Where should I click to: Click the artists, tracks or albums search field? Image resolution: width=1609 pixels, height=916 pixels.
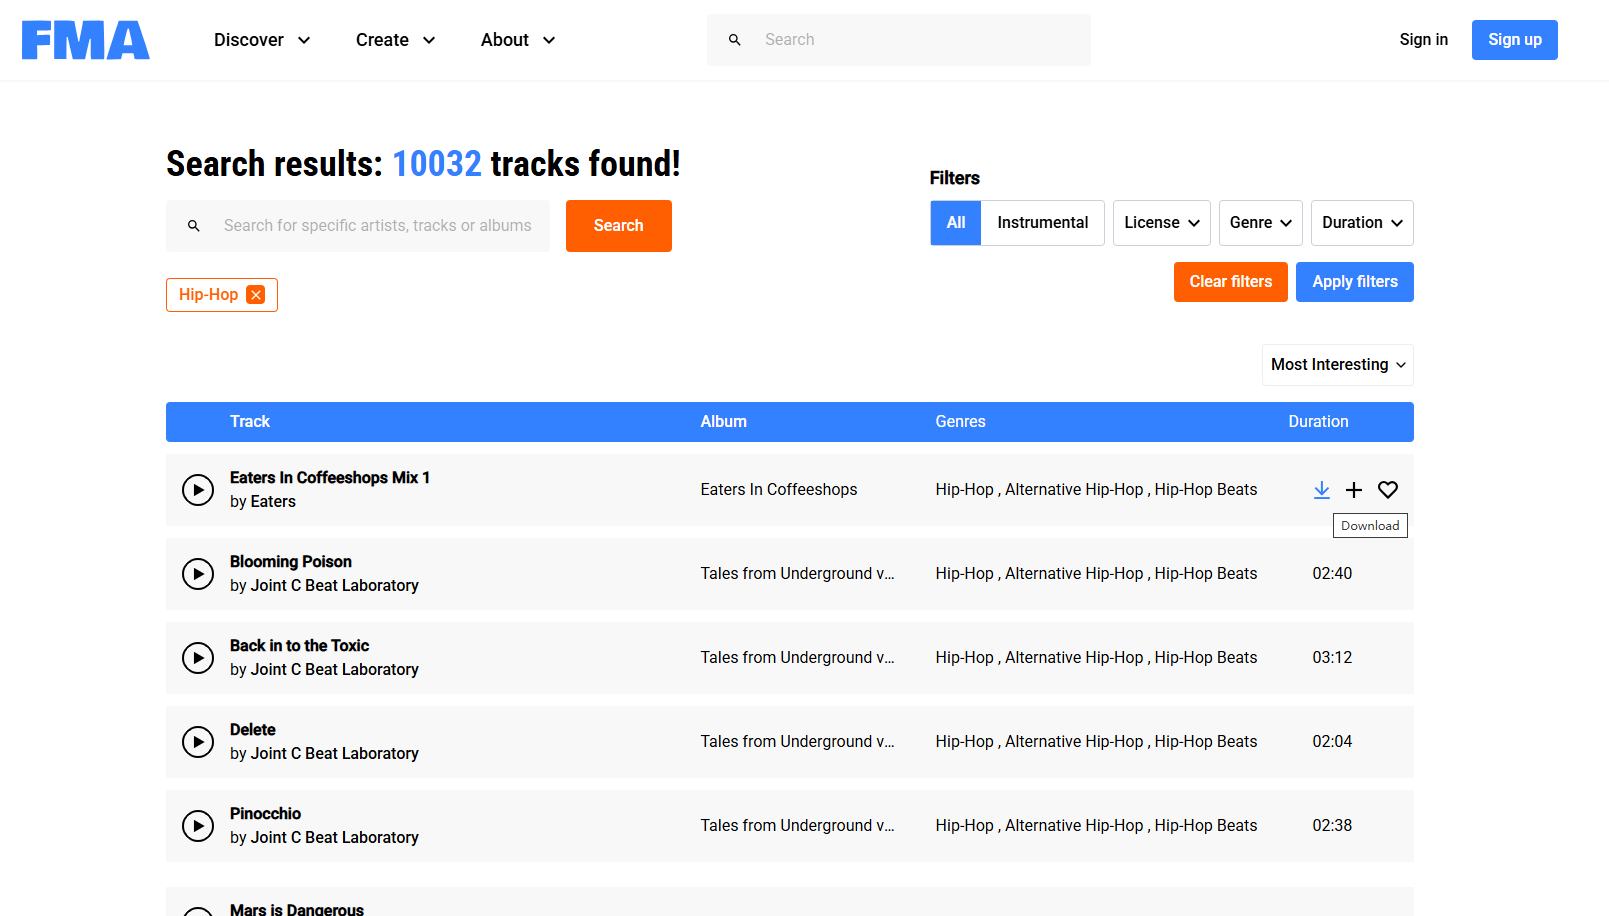(x=377, y=226)
